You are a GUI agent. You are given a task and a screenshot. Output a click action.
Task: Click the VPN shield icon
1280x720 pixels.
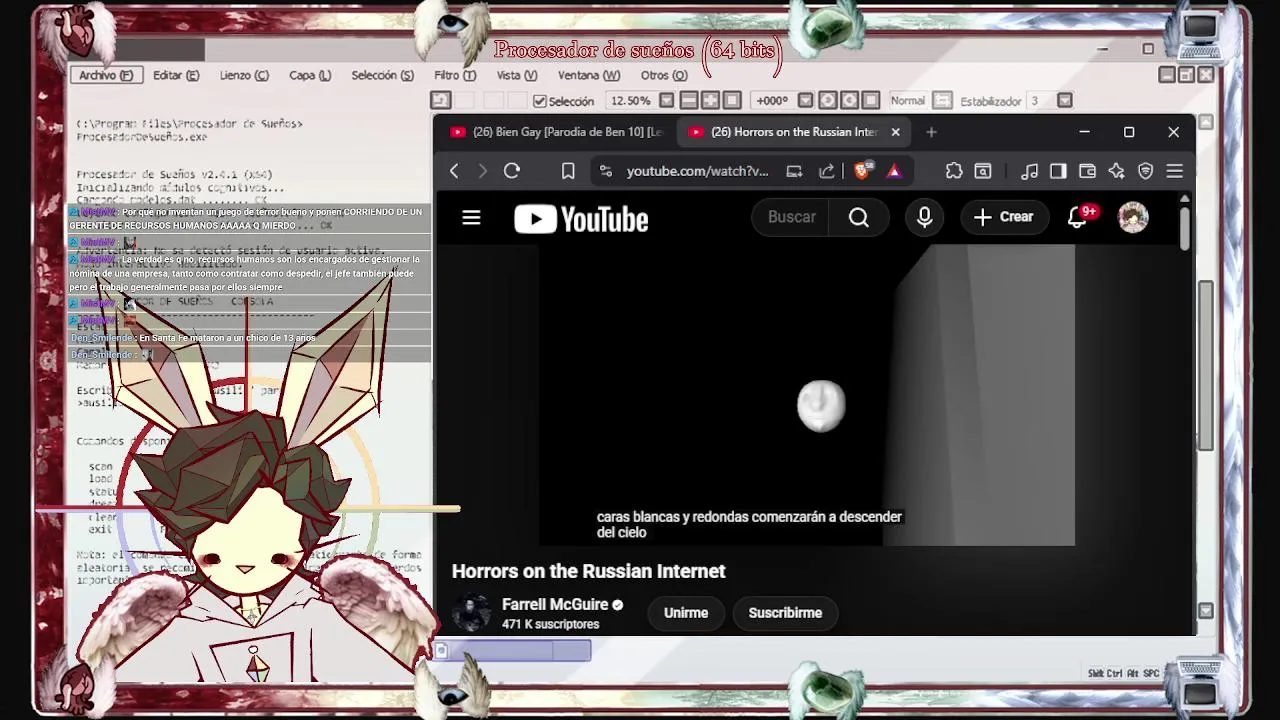[1146, 171]
